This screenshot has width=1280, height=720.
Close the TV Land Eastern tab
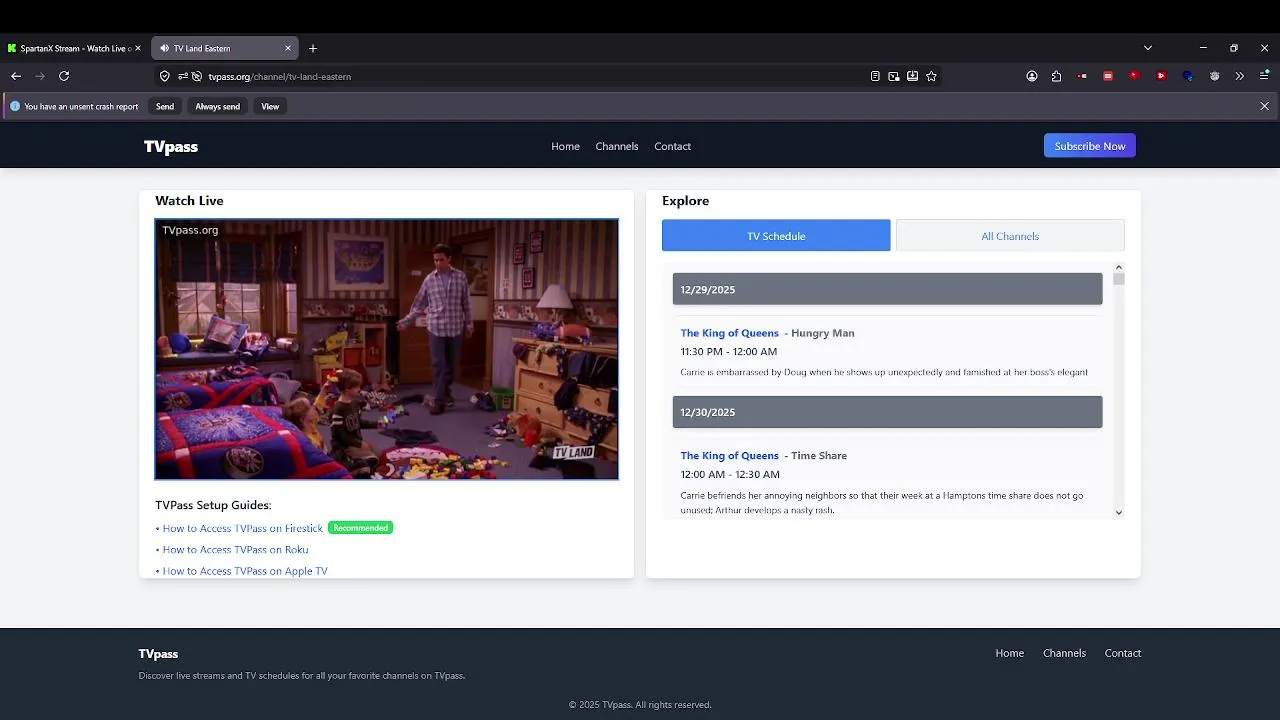[x=288, y=48]
